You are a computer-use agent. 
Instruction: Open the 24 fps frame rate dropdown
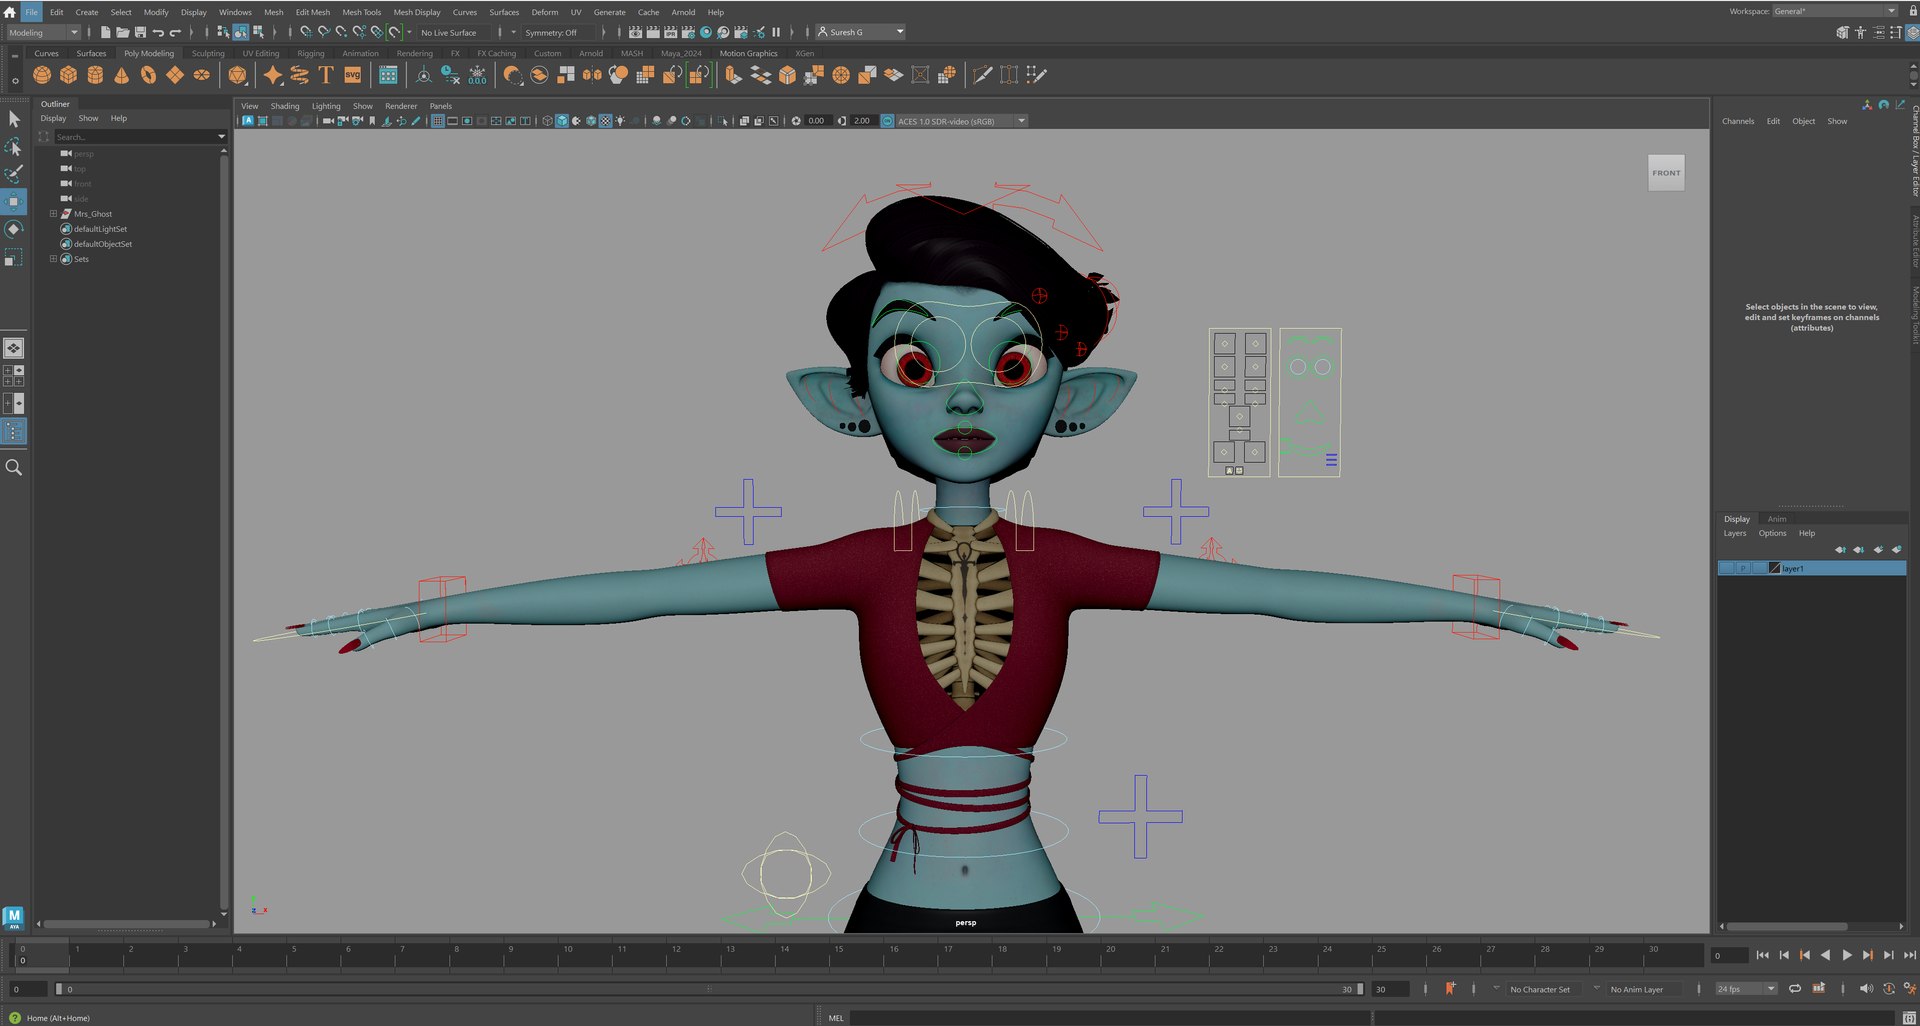tap(1746, 989)
